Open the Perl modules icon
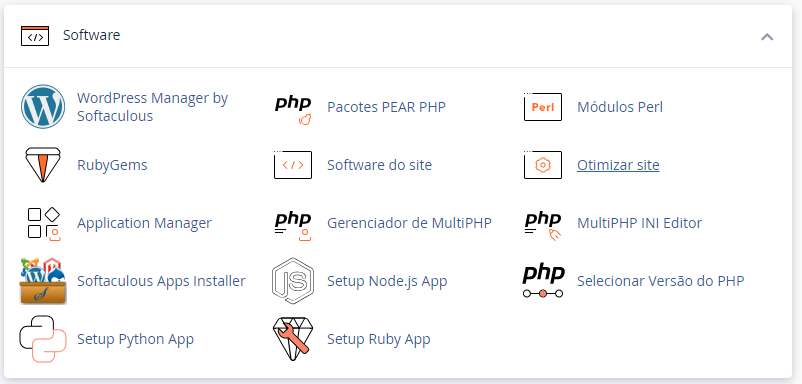This screenshot has width=802, height=384. pyautogui.click(x=543, y=107)
